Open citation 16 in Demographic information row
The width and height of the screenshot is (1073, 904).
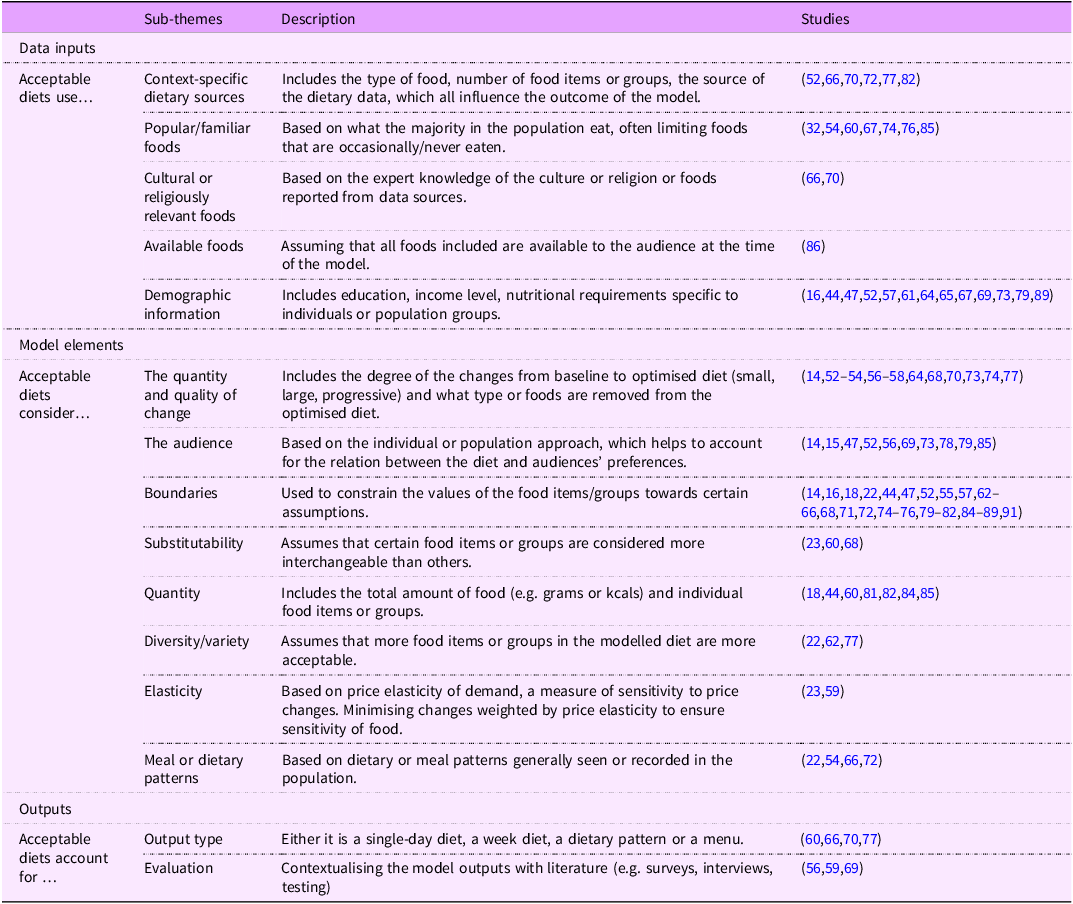[813, 296]
